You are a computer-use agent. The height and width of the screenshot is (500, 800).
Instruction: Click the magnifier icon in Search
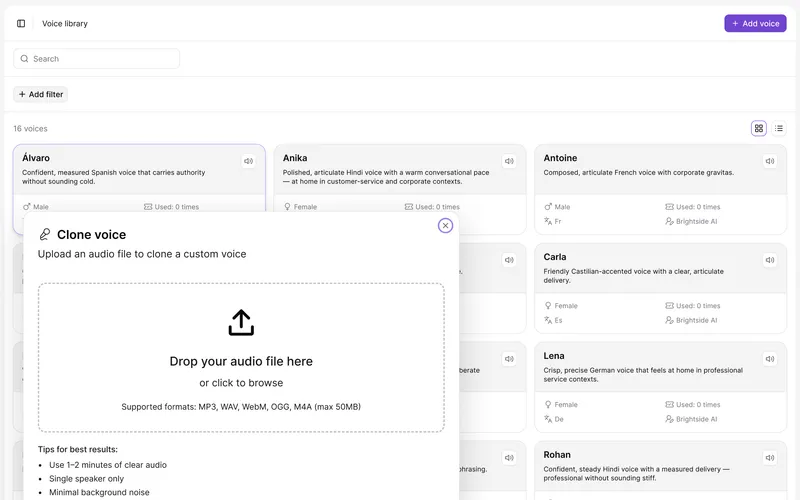(24, 59)
